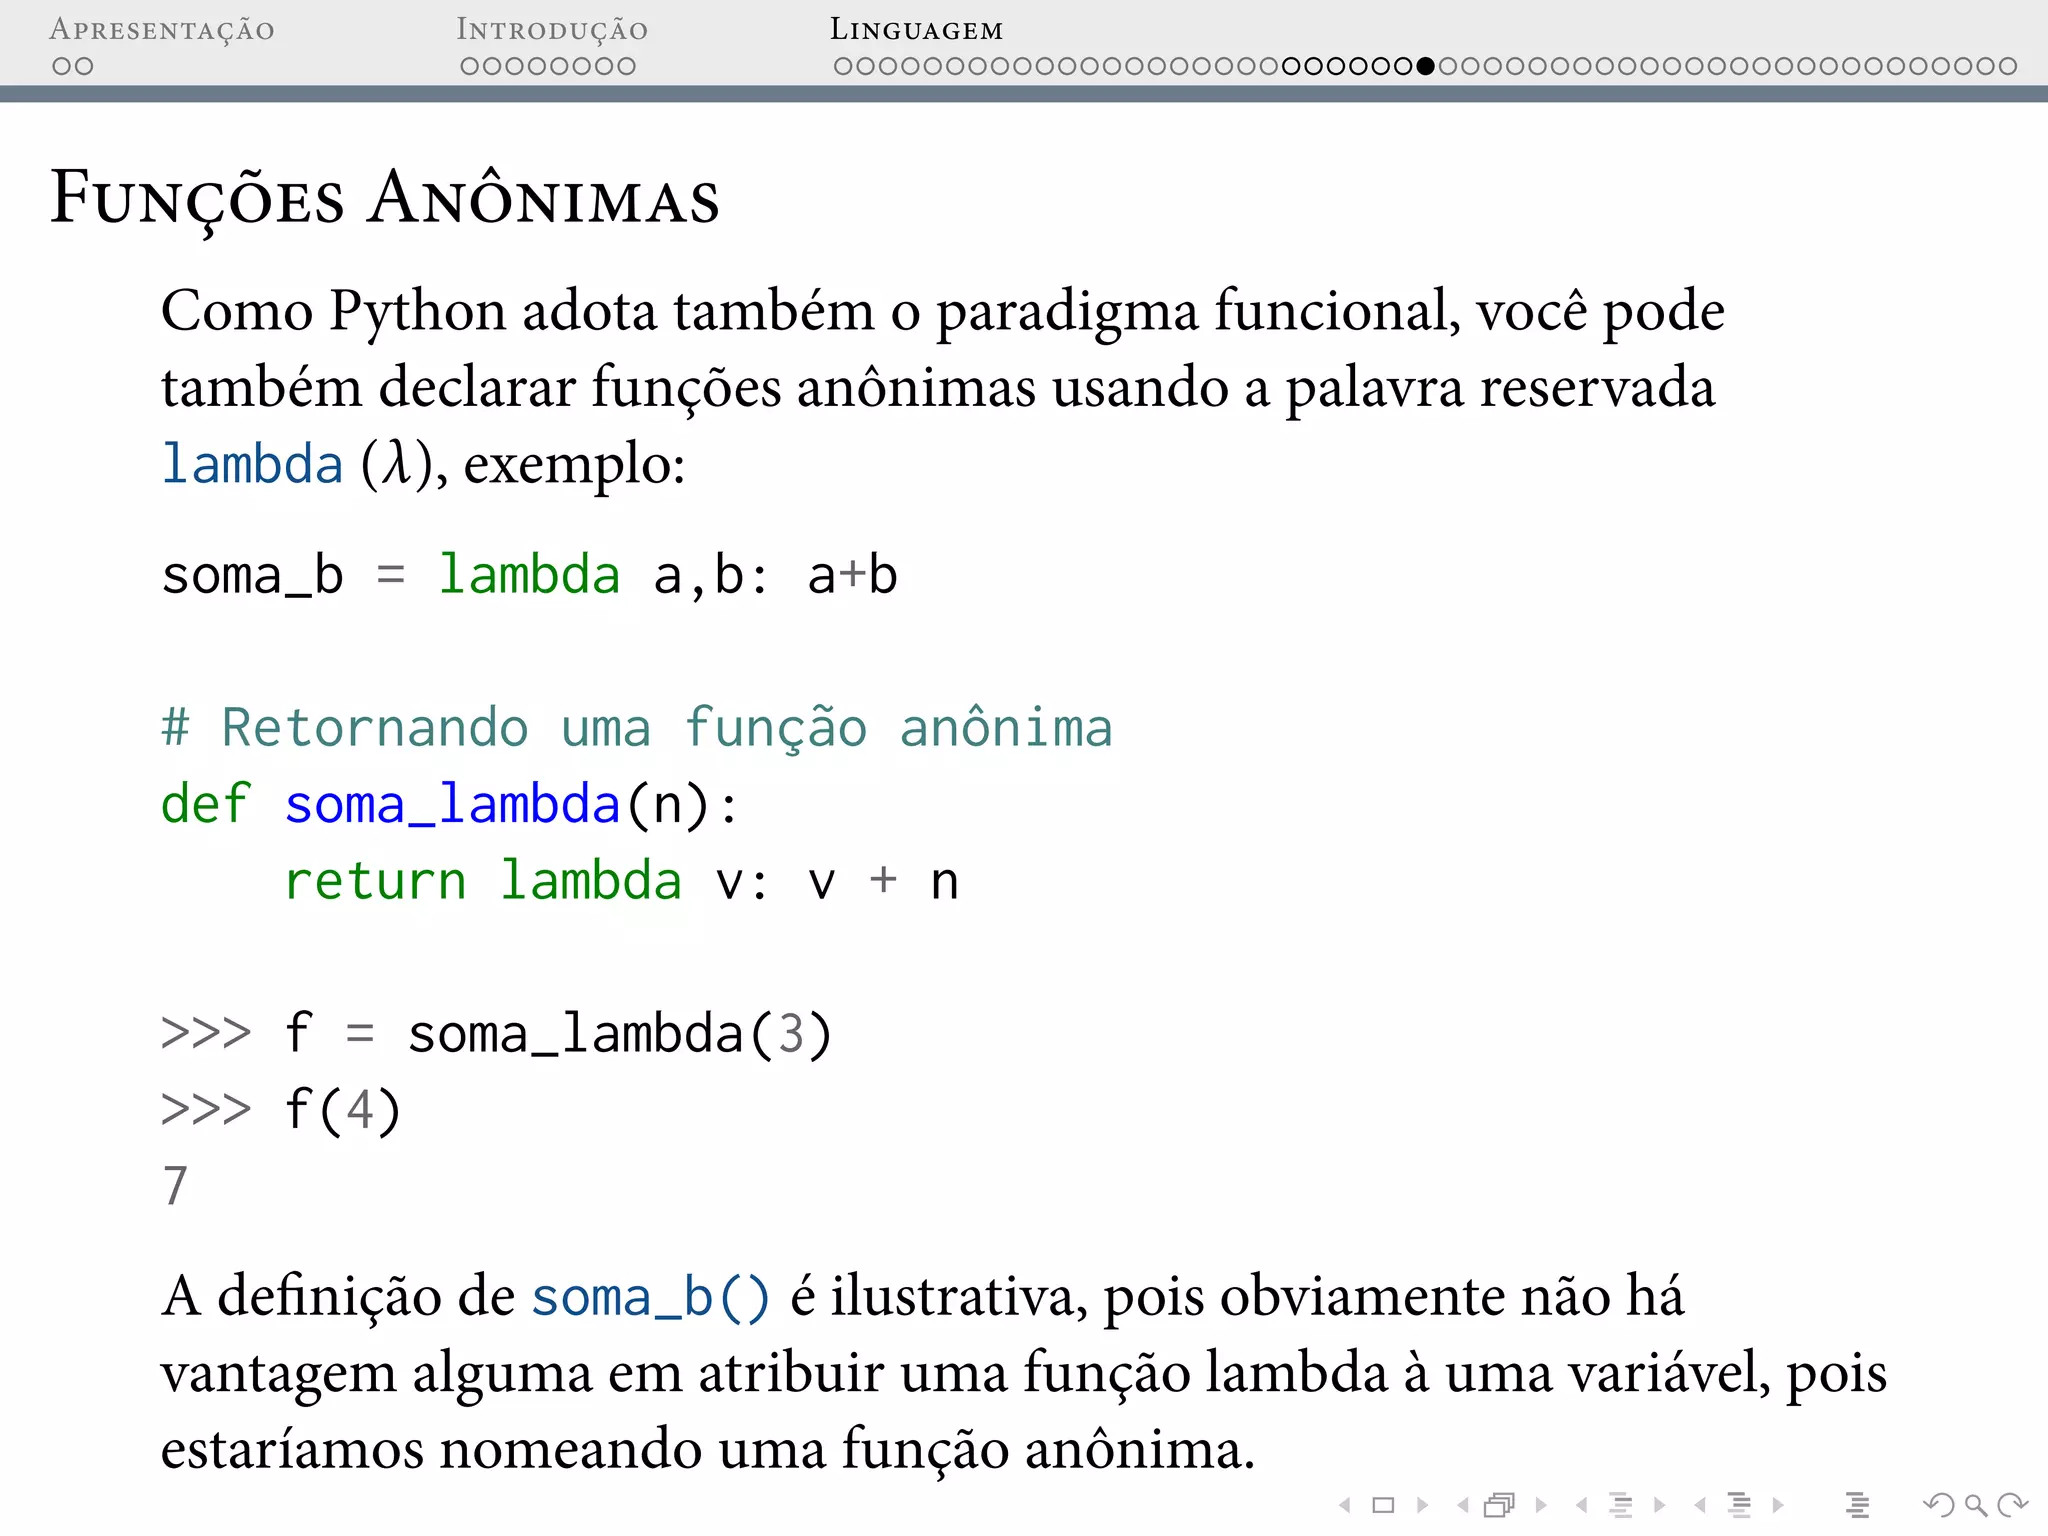This screenshot has height=1536, width=2048.
Task: Go to next frame arrow
Action: click(1541, 1505)
